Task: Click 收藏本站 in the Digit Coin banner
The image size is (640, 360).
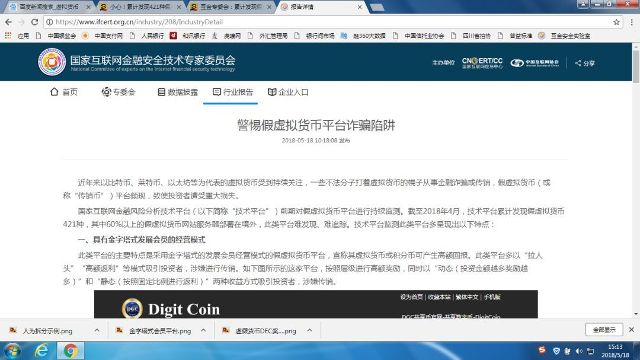Action: (439, 297)
